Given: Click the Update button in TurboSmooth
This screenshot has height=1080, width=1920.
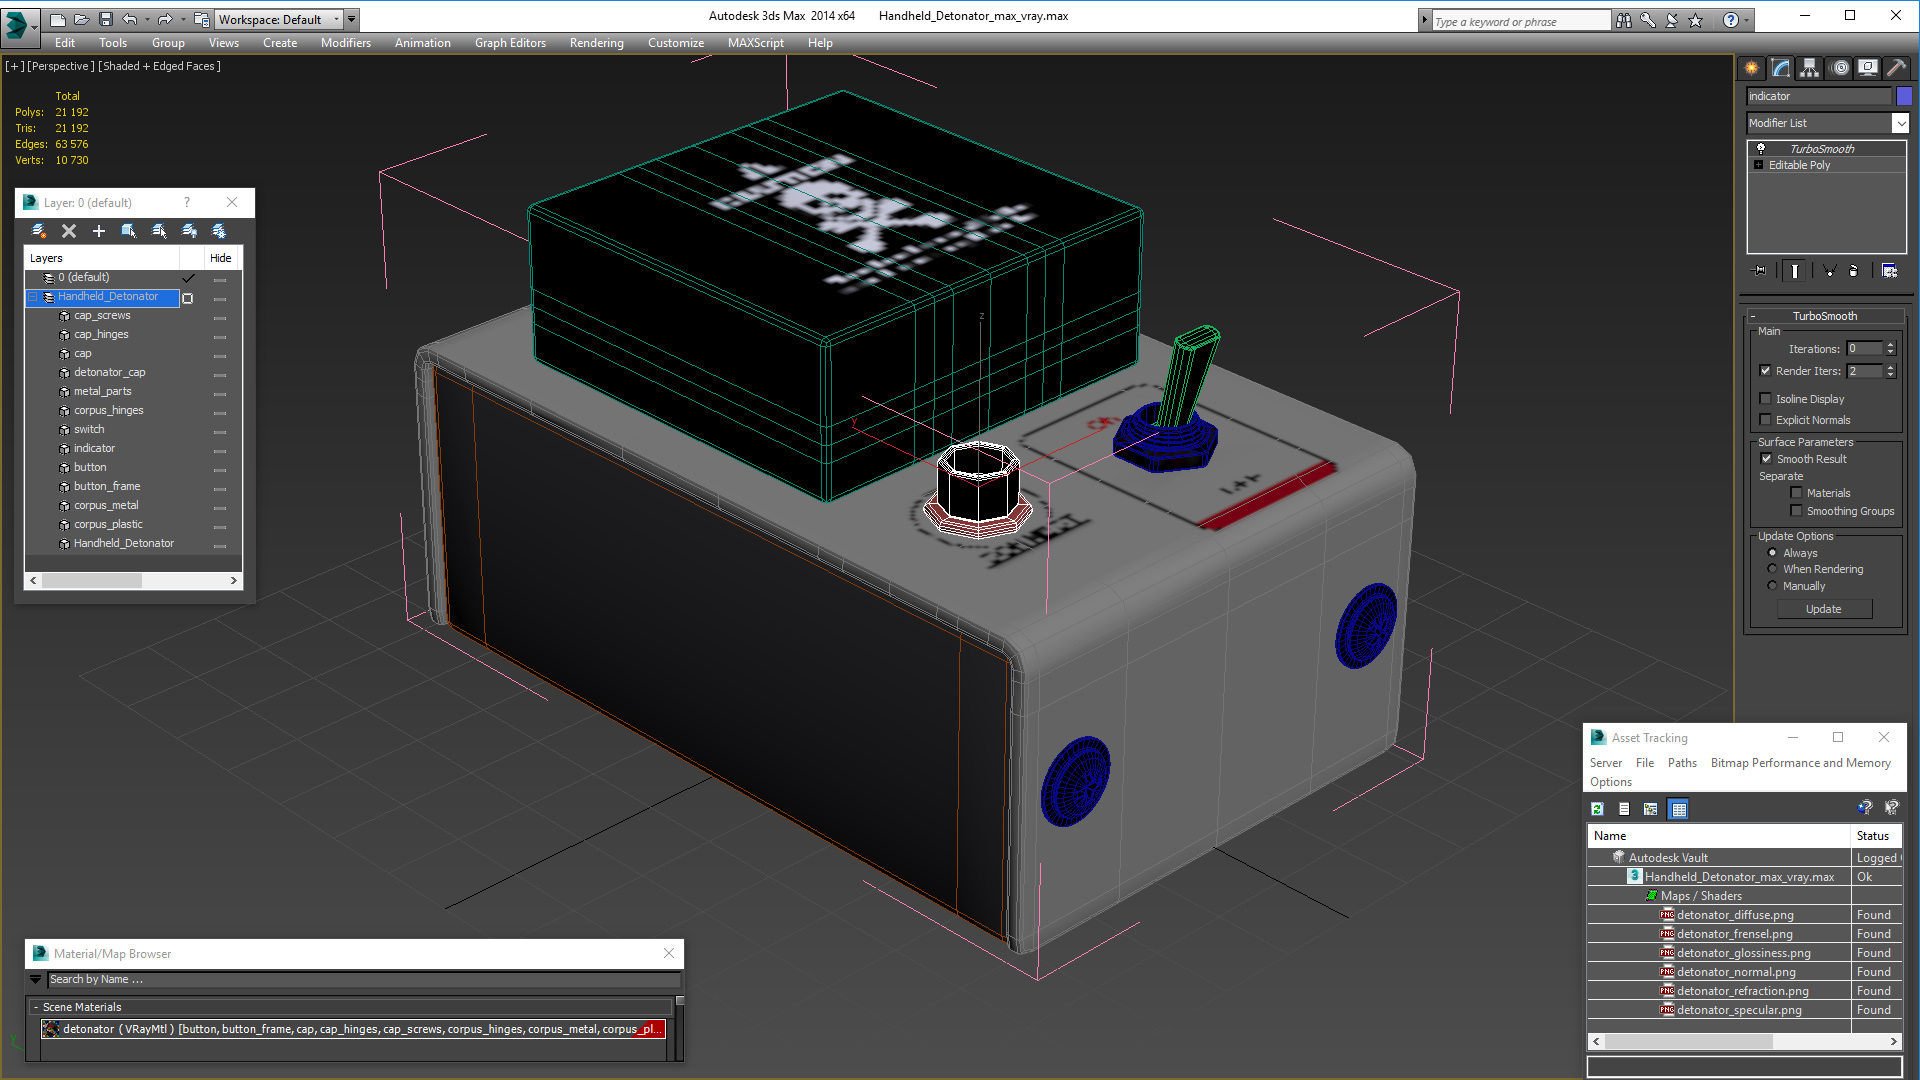Looking at the screenshot, I should (x=1823, y=609).
